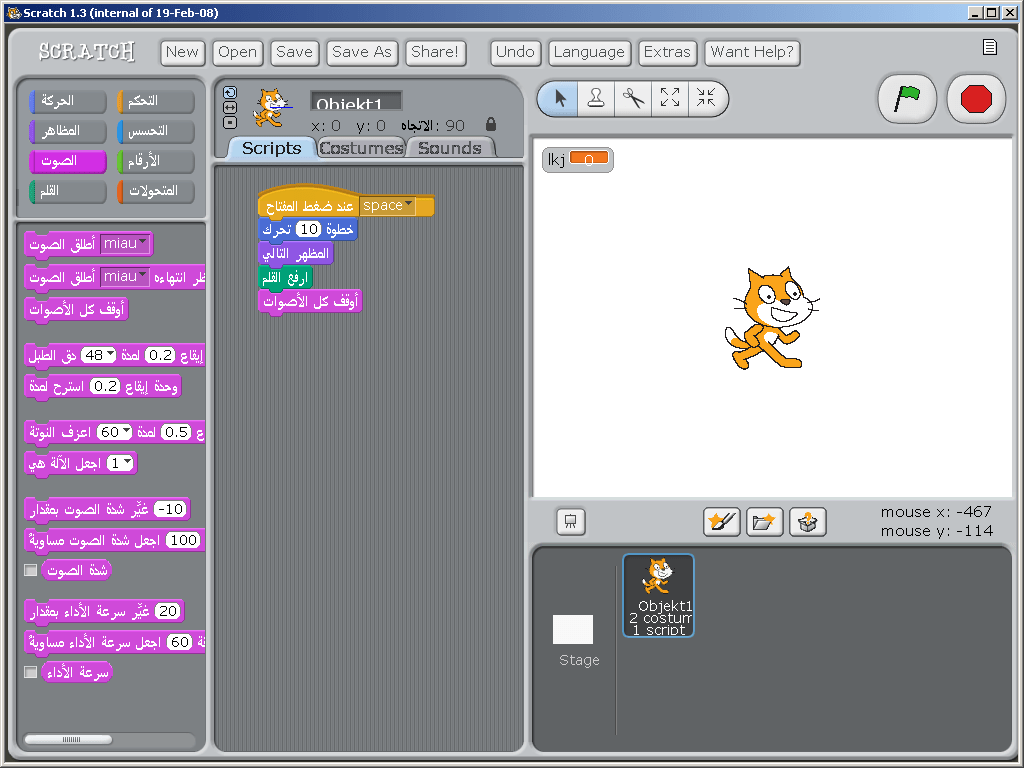Switch to the Sounds tab
The height and width of the screenshot is (768, 1024).
pos(449,148)
